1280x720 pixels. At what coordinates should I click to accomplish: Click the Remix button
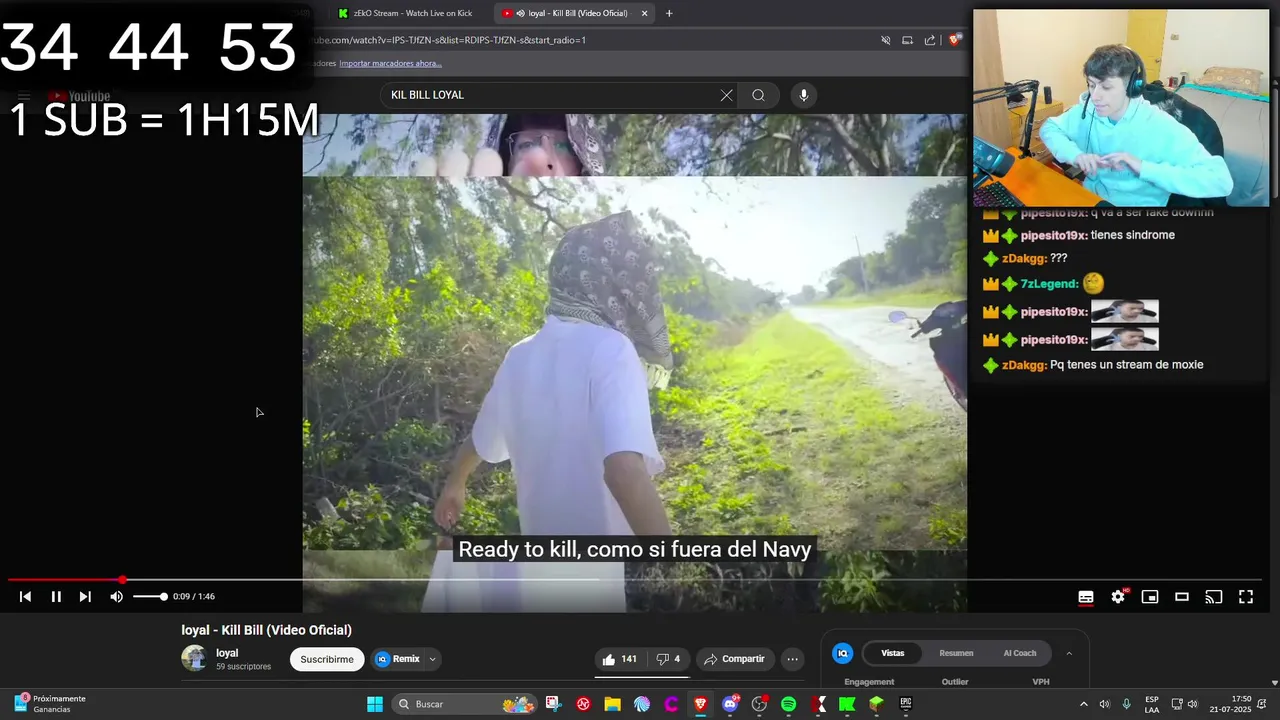tap(398, 659)
